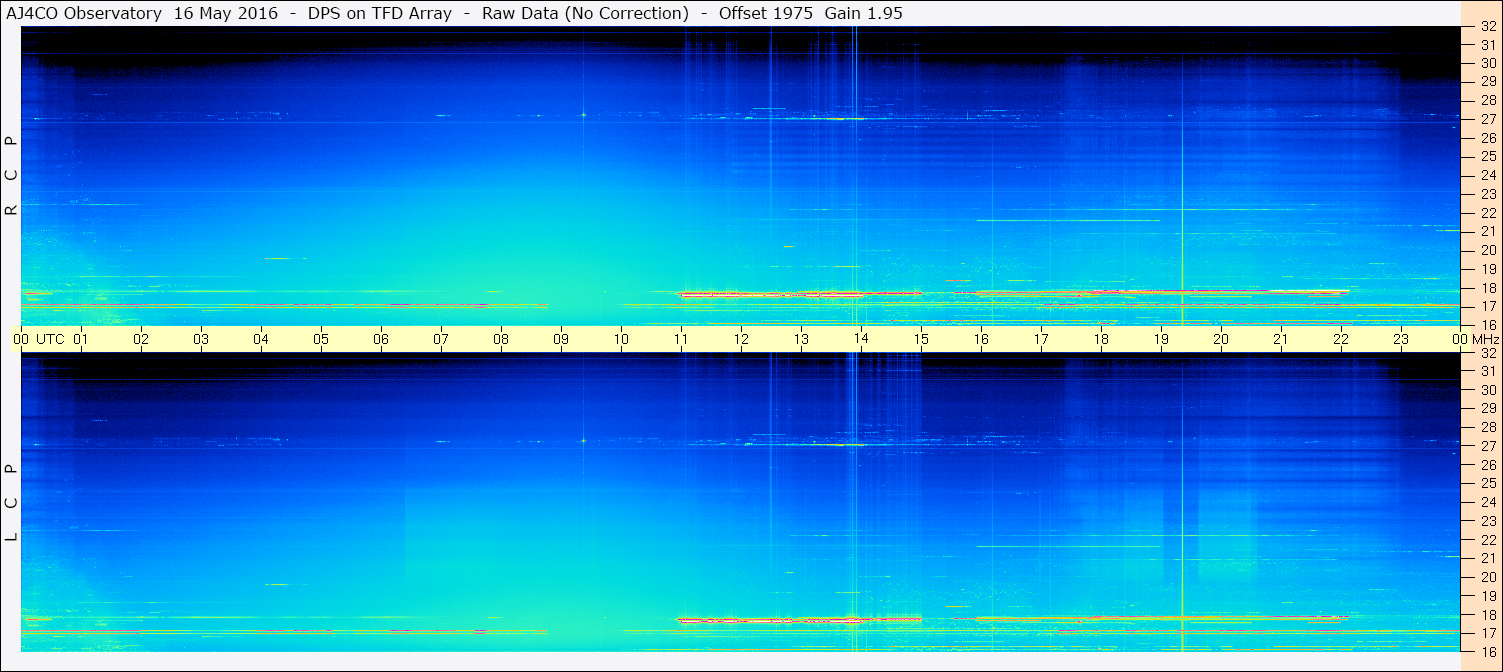The width and height of the screenshot is (1503, 672).
Task: Click the 15 hour marker on the UTC axis
Action: point(921,339)
